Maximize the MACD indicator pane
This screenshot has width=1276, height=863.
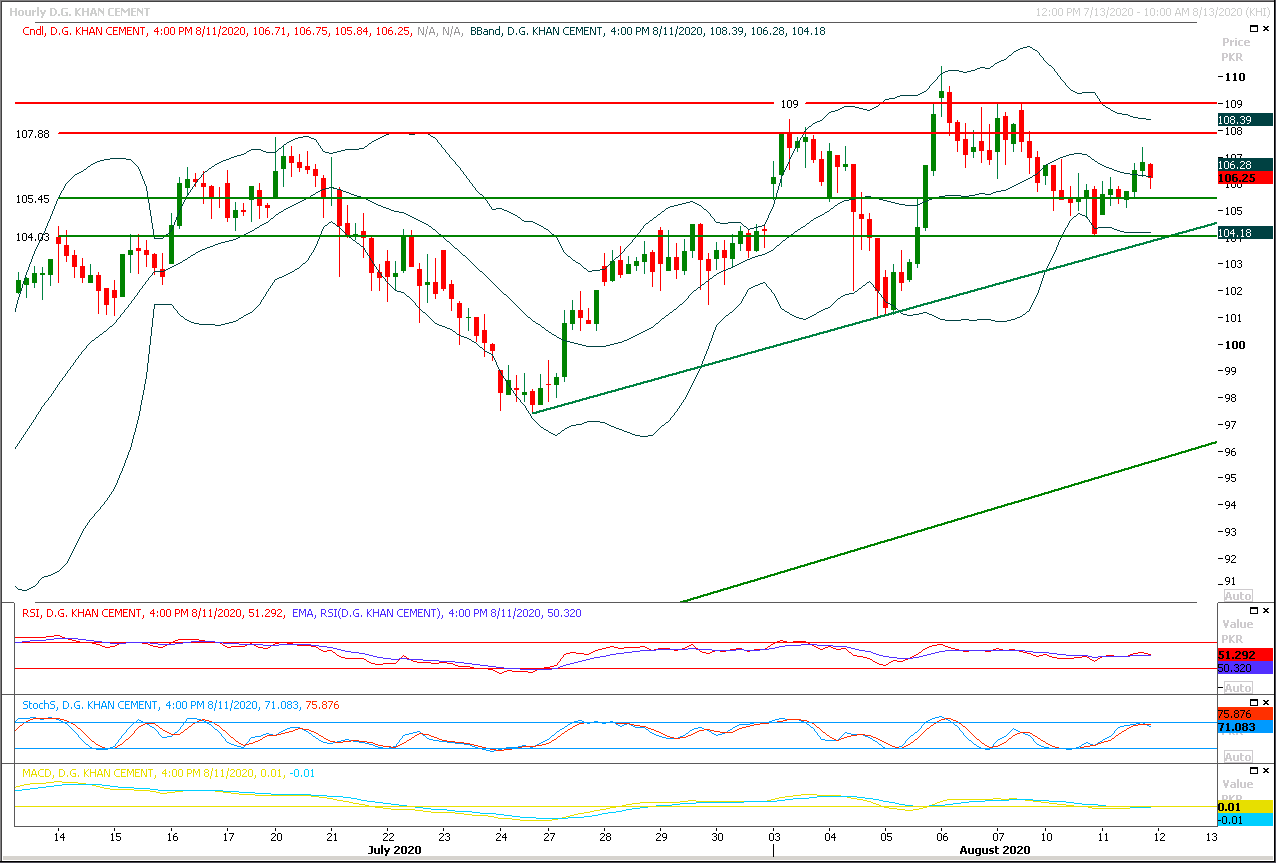[1253, 771]
